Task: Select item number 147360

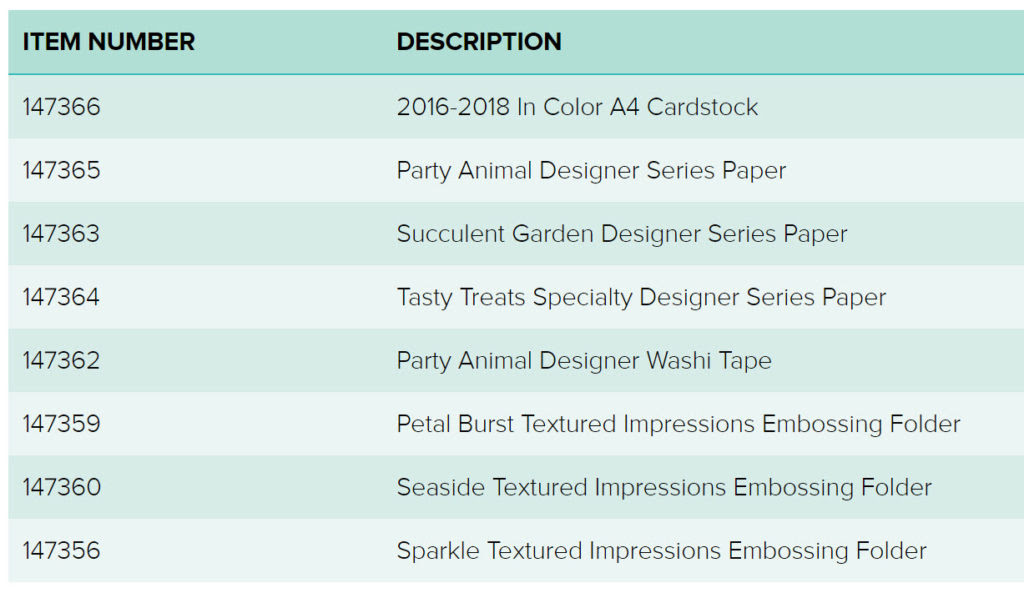Action: 61,487
